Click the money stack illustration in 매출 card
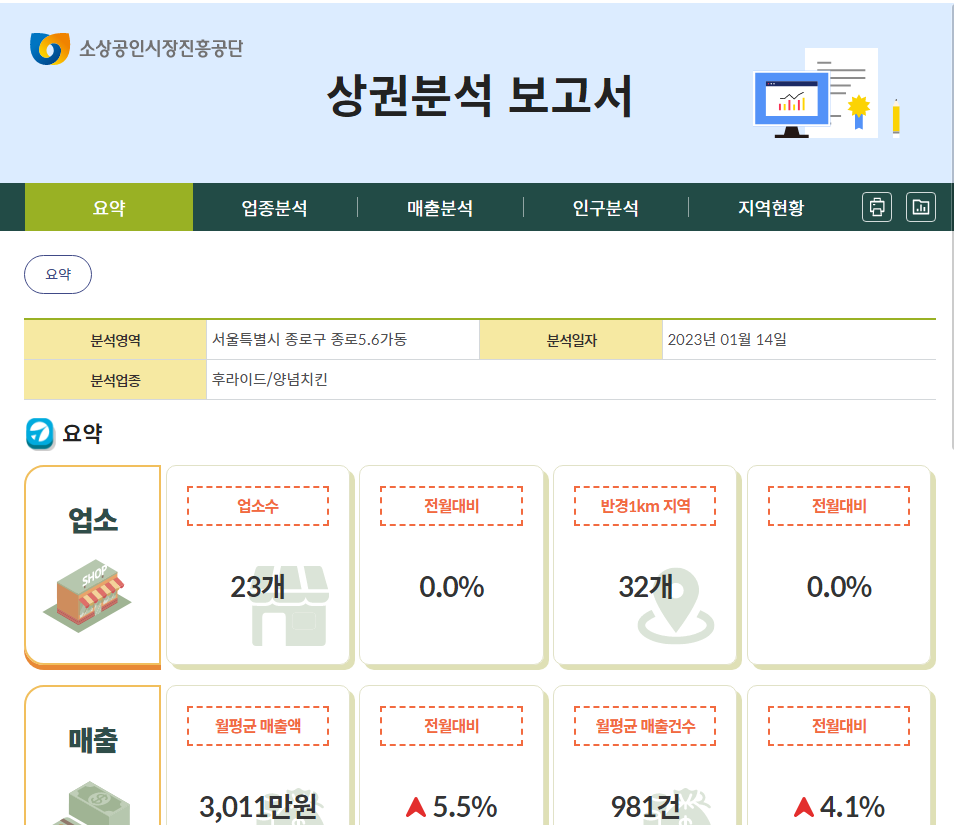This screenshot has height=825, width=954. point(91,803)
